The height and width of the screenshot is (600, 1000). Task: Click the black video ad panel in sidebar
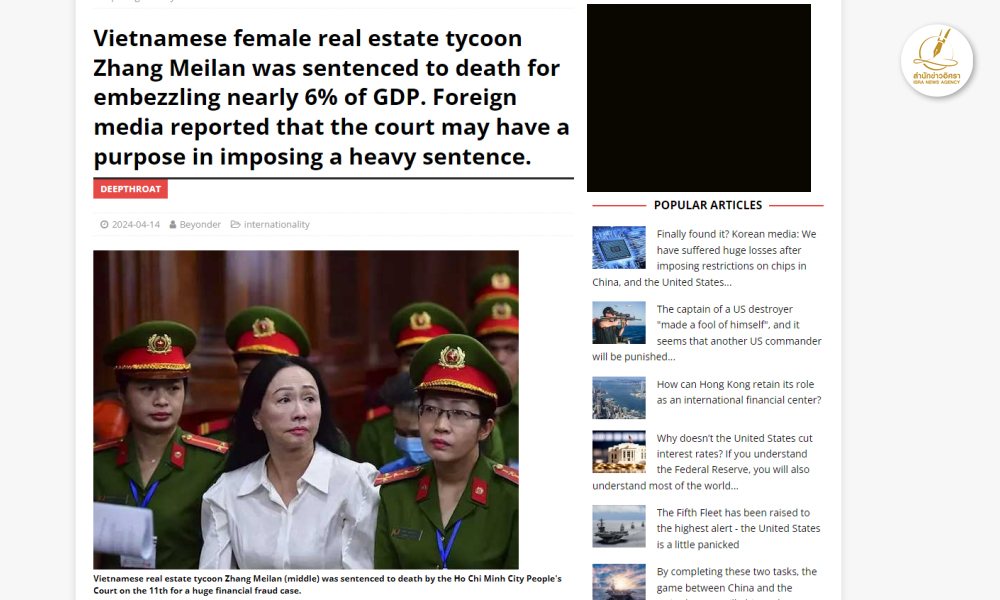coord(699,98)
